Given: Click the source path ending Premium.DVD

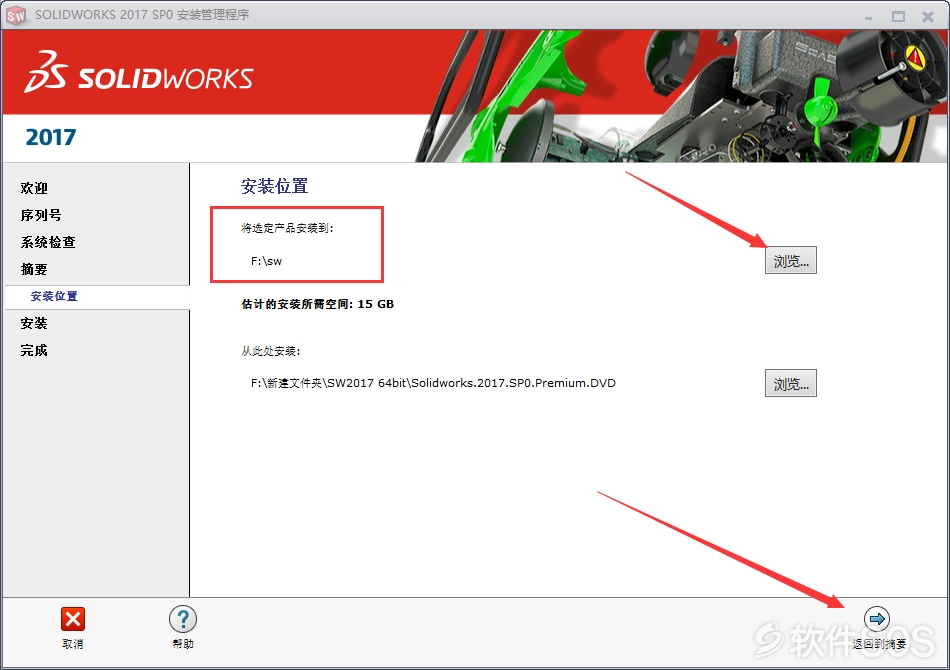Looking at the screenshot, I should pyautogui.click(x=433, y=383).
